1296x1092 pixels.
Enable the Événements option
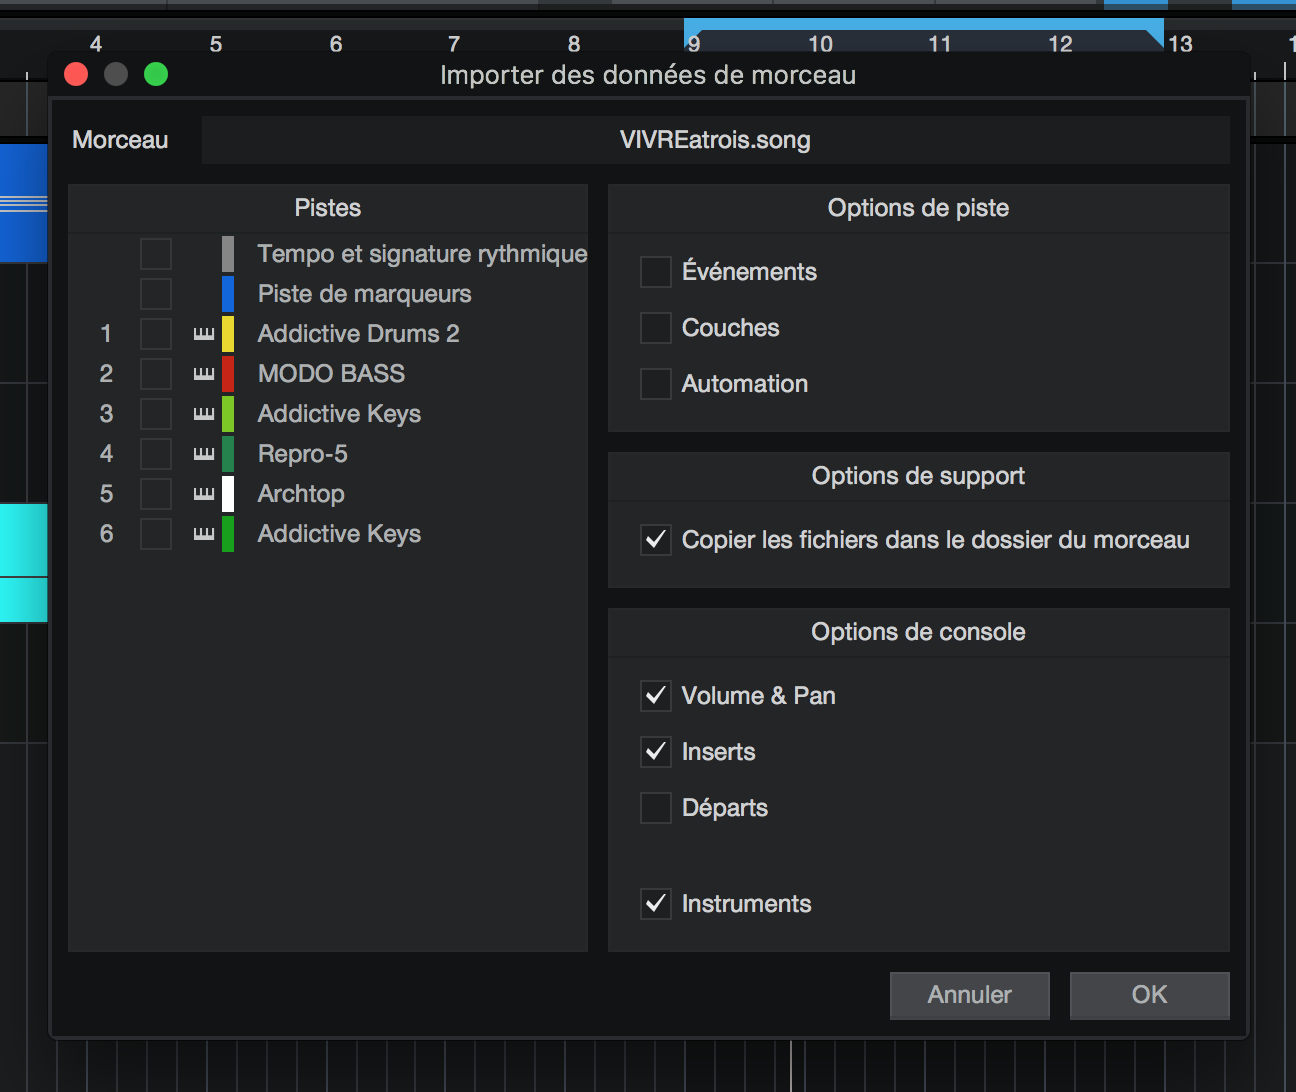pyautogui.click(x=656, y=272)
